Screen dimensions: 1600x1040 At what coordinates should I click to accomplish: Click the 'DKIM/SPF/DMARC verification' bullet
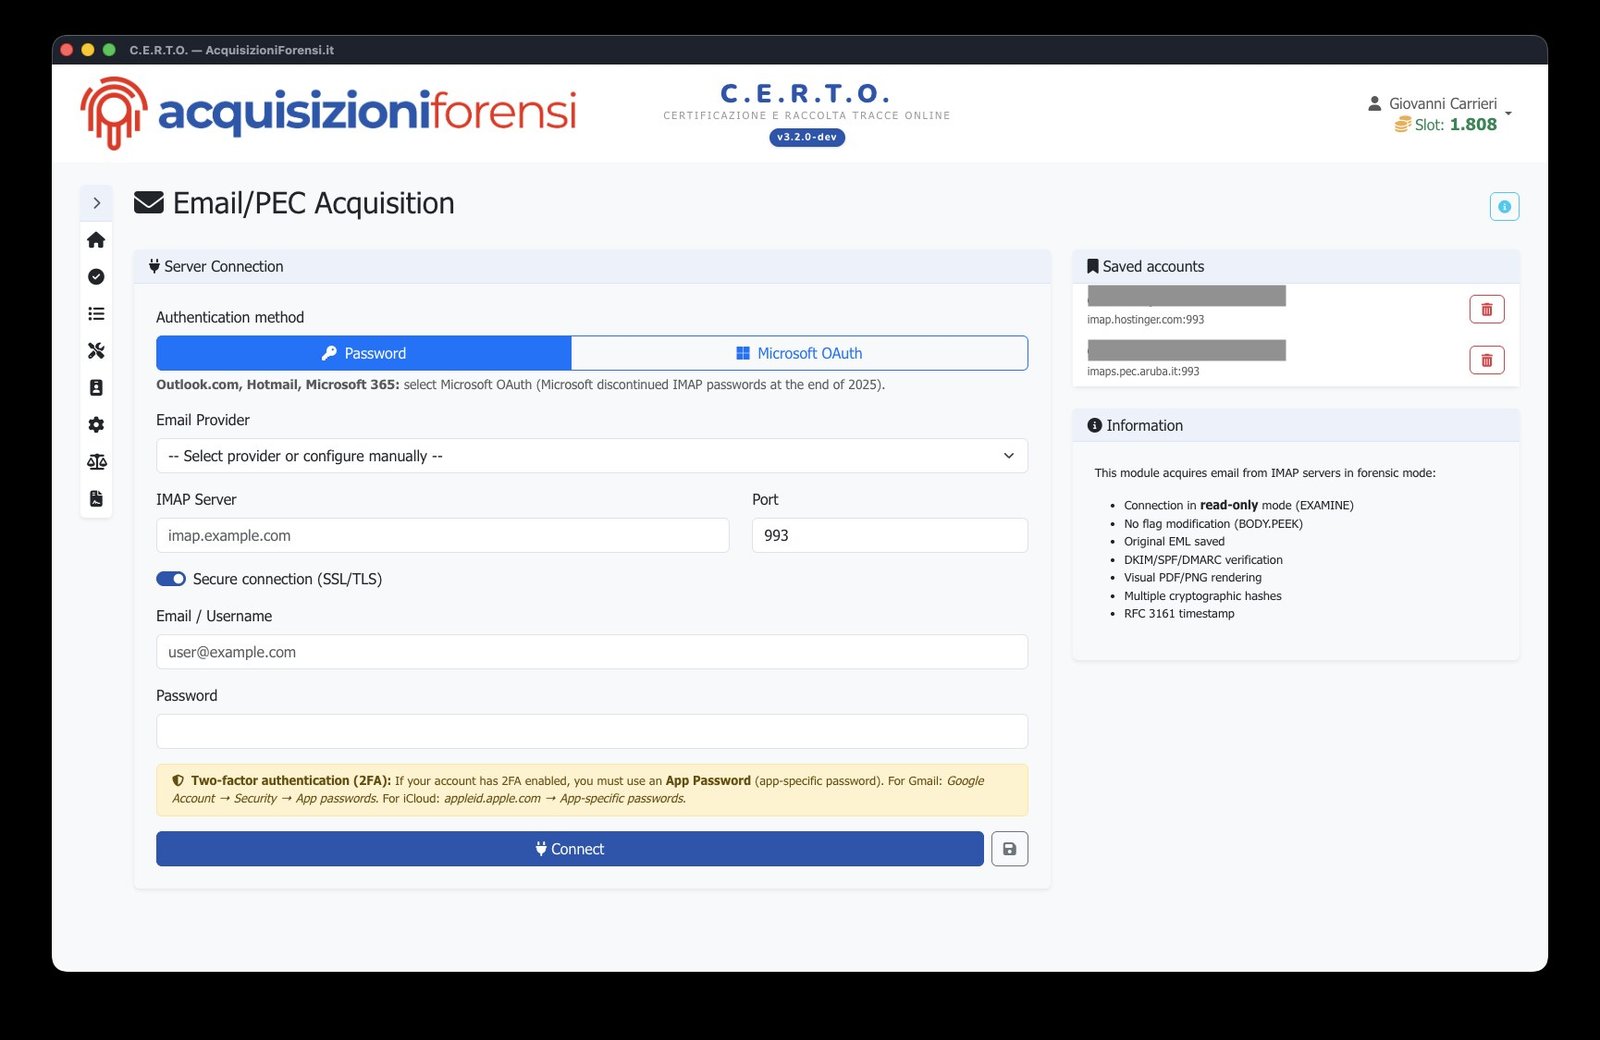tap(1203, 560)
